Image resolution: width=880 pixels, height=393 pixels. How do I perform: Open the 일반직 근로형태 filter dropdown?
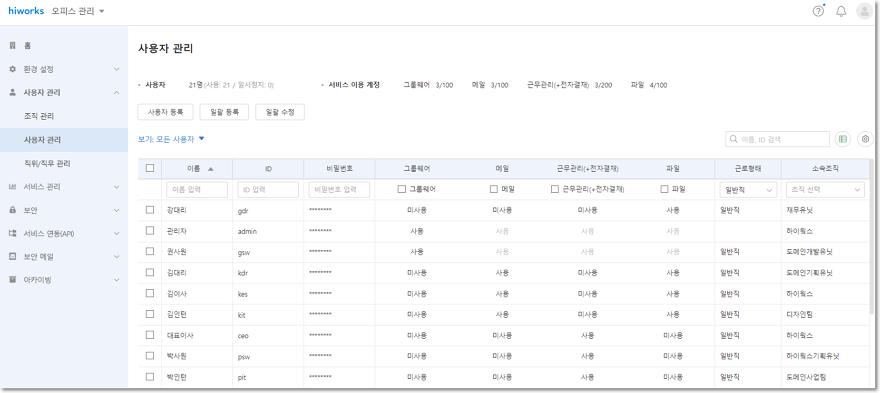point(748,190)
